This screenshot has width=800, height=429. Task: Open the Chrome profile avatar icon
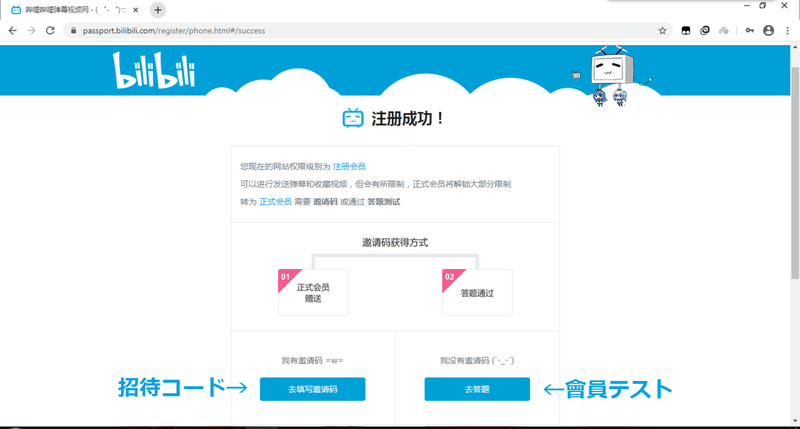[x=768, y=31]
